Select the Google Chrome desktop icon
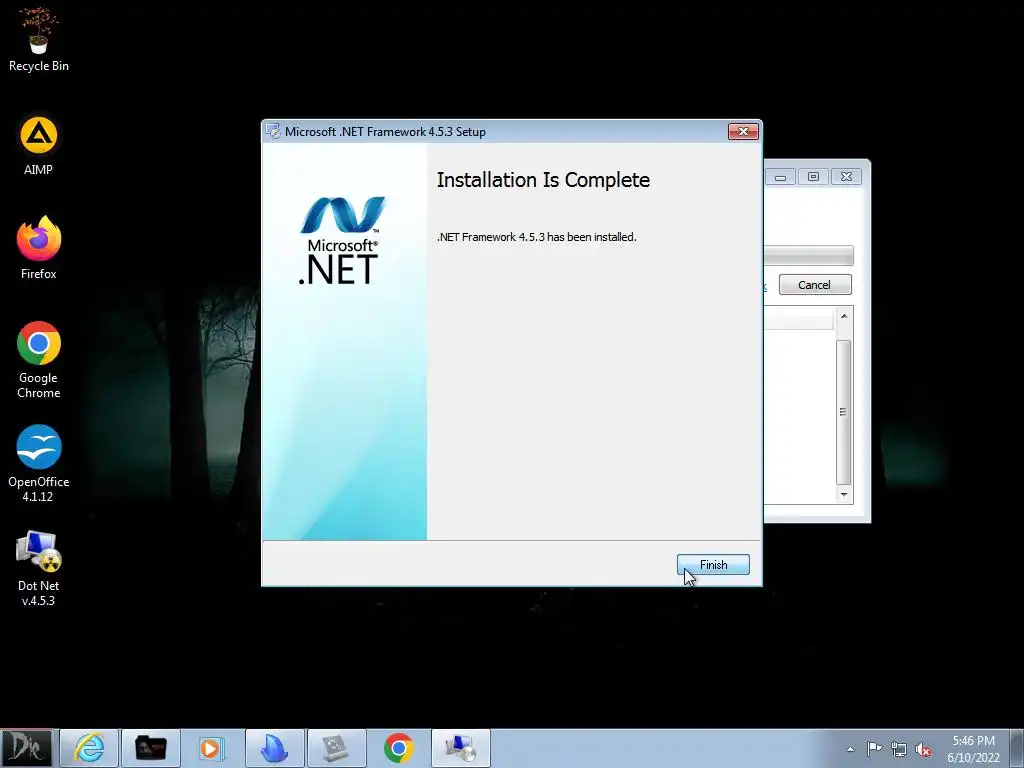 pos(39,359)
